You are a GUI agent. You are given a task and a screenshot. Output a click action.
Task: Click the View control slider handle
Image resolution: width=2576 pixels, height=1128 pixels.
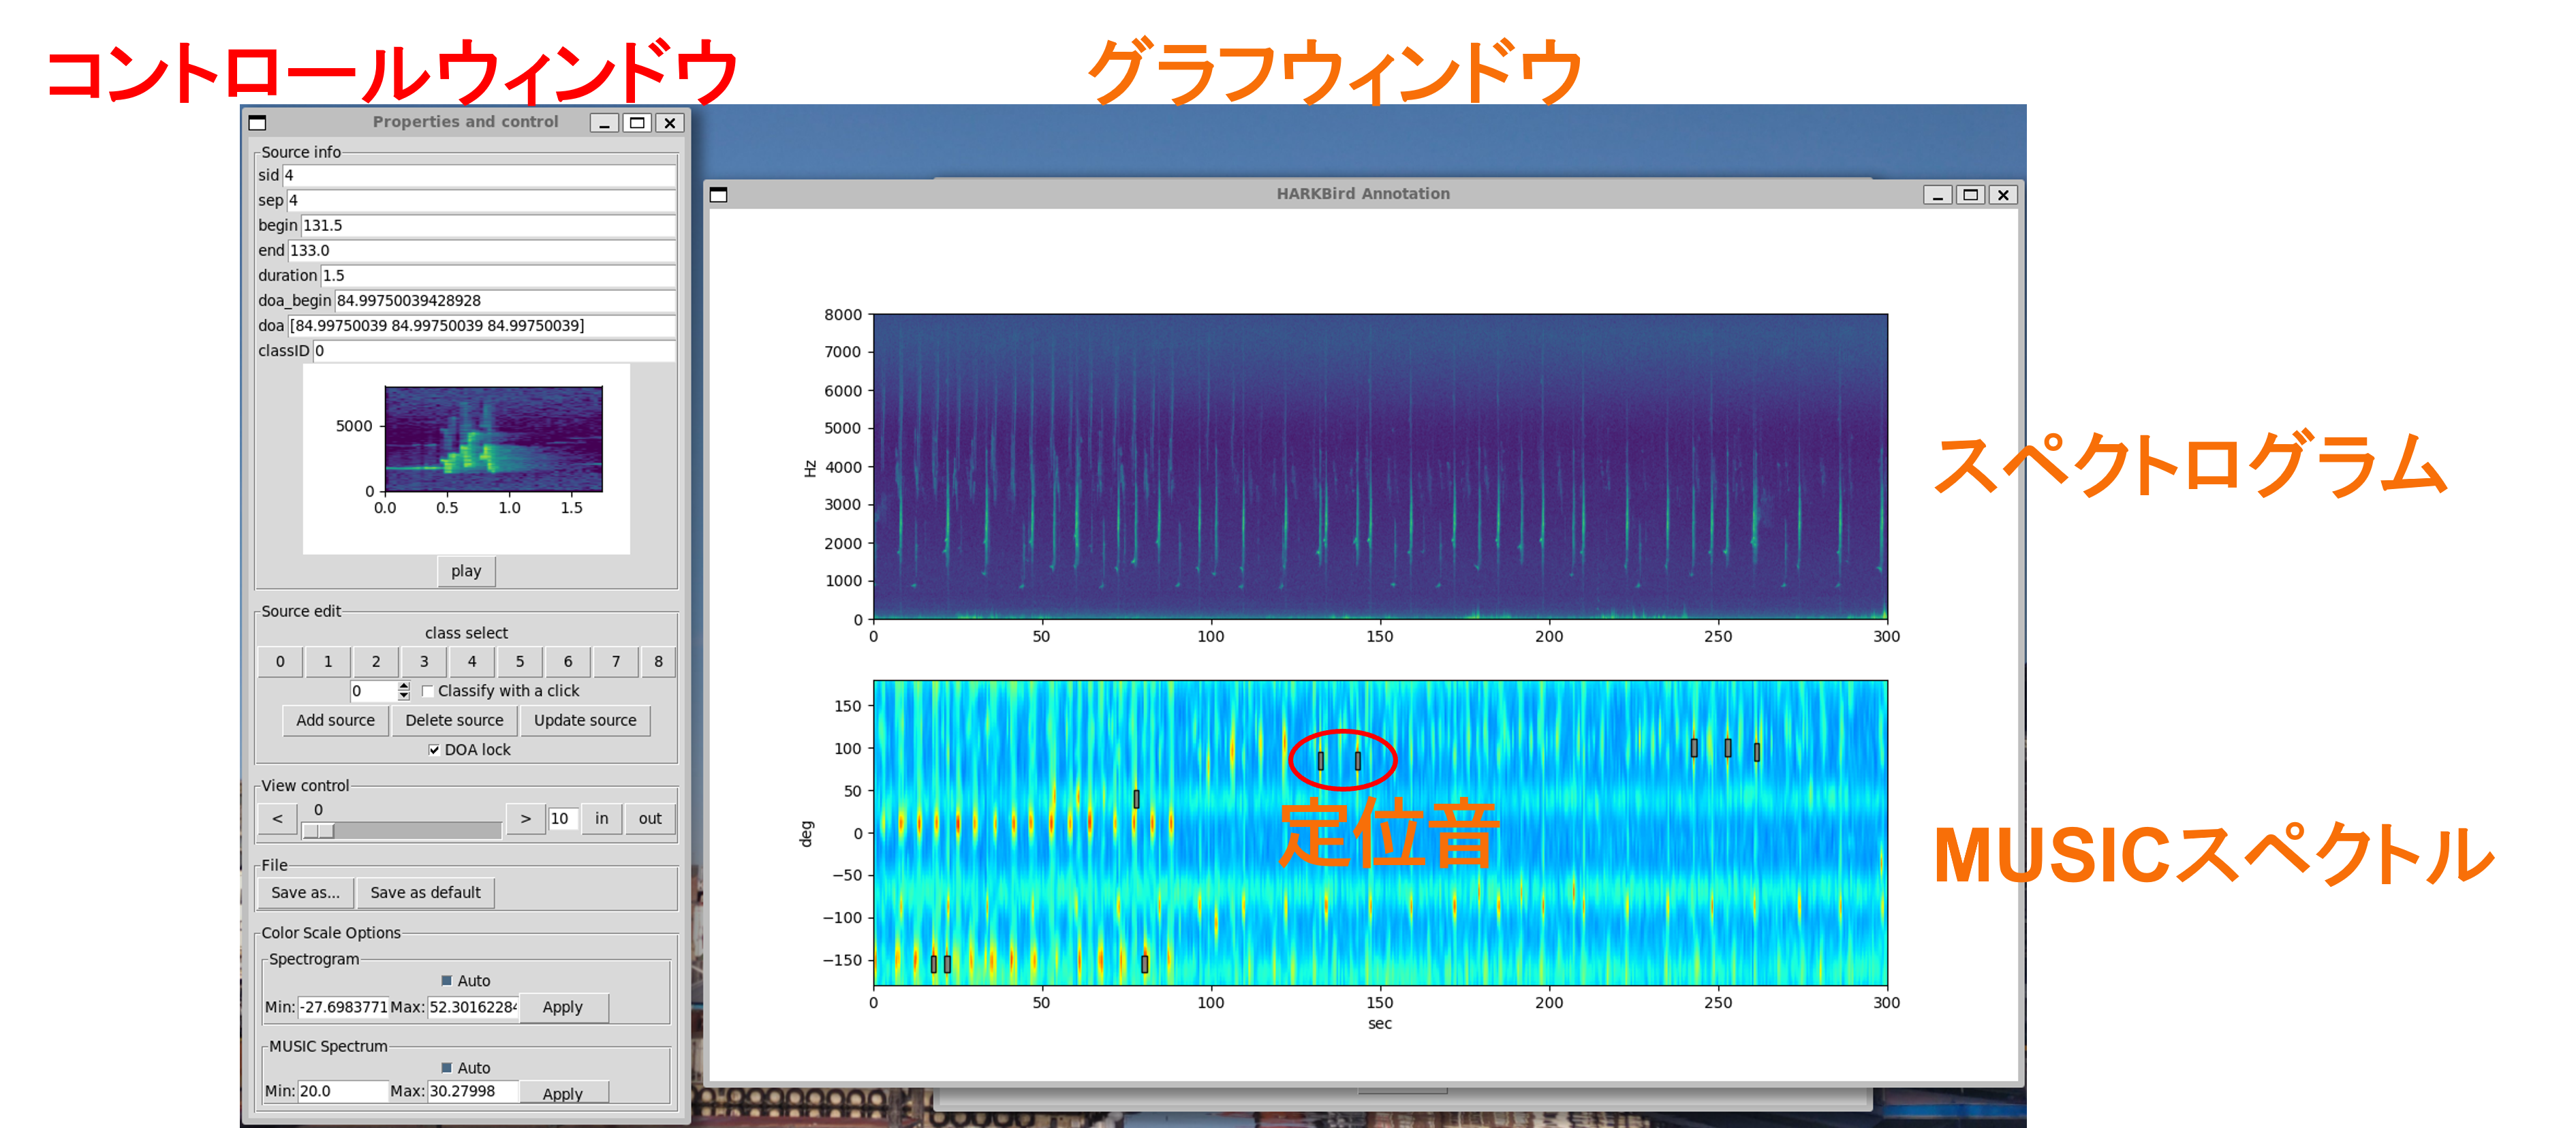pyautogui.click(x=318, y=831)
